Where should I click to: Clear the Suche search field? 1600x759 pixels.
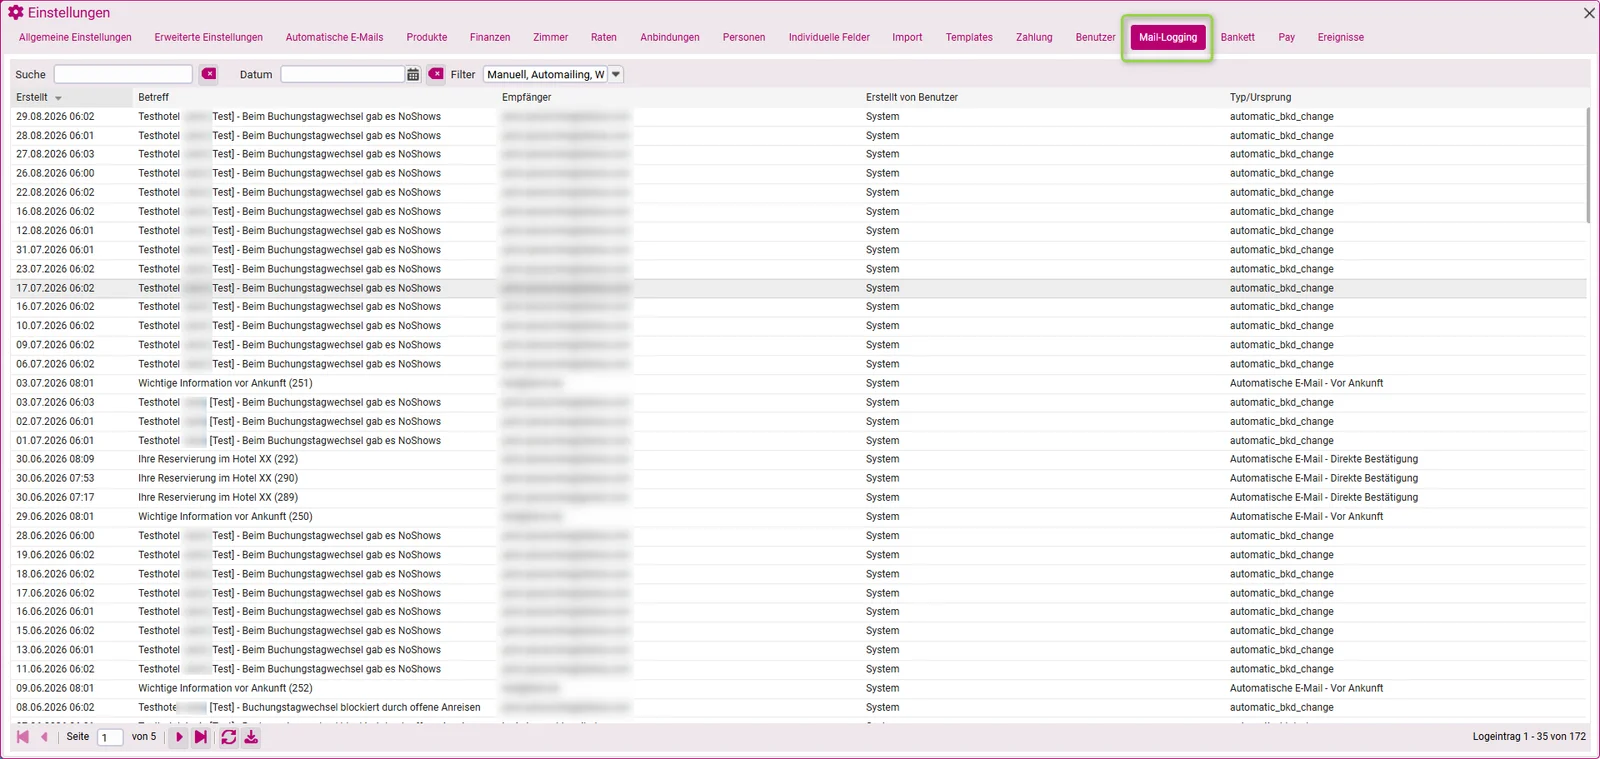(209, 74)
